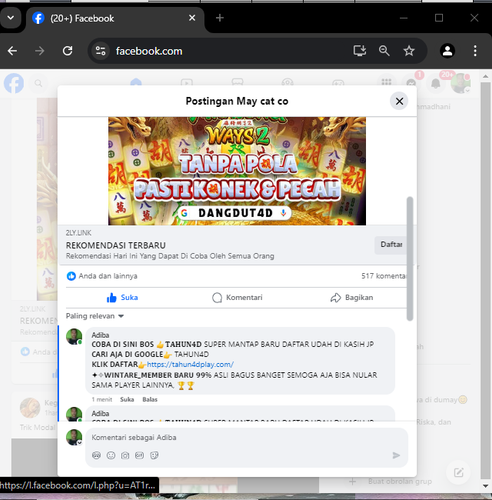The image size is (492, 500).
Task: Open notifications bell icon
Action: coord(436,83)
